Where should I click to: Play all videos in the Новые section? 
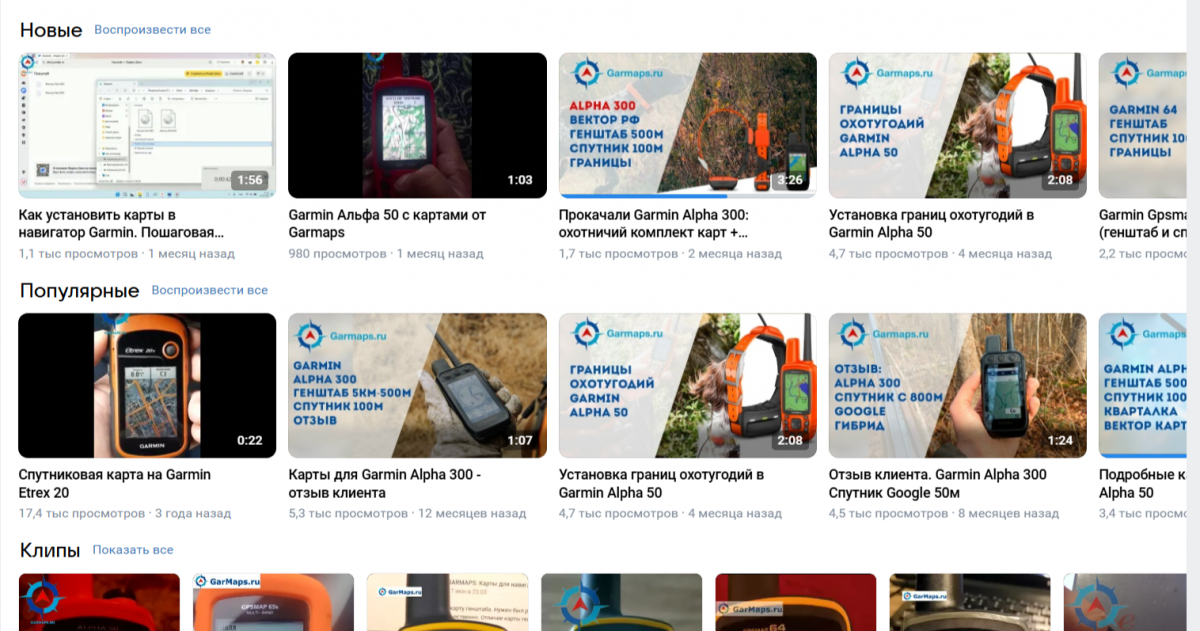(152, 30)
